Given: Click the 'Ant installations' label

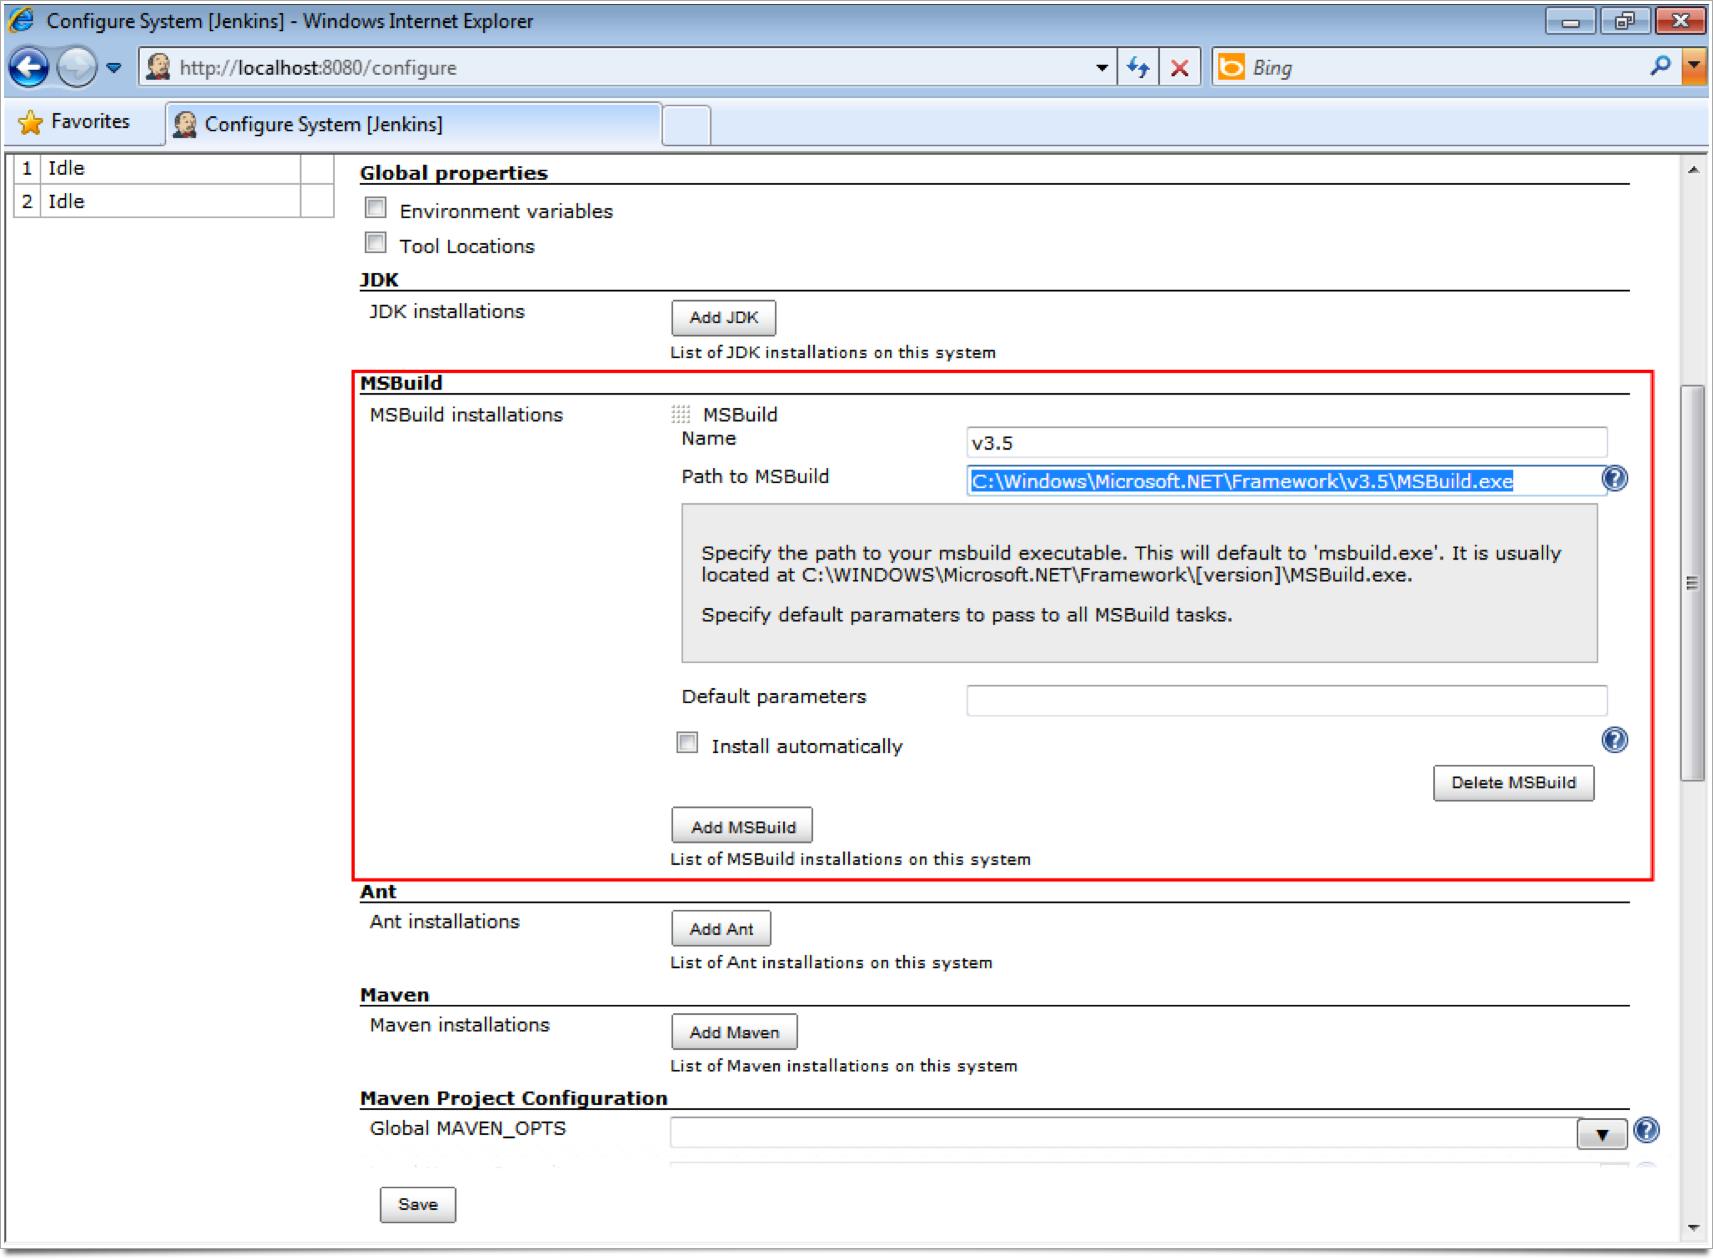Looking at the screenshot, I should (x=445, y=922).
